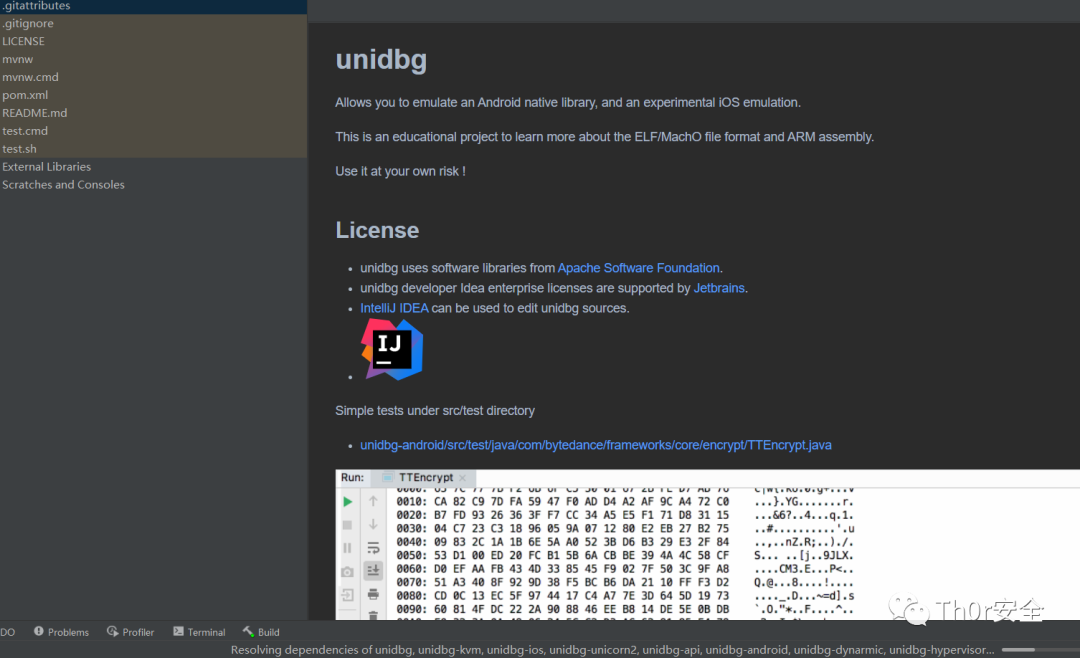The image size is (1080, 658).
Task: Click the unidbg heading text
Action: point(382,60)
